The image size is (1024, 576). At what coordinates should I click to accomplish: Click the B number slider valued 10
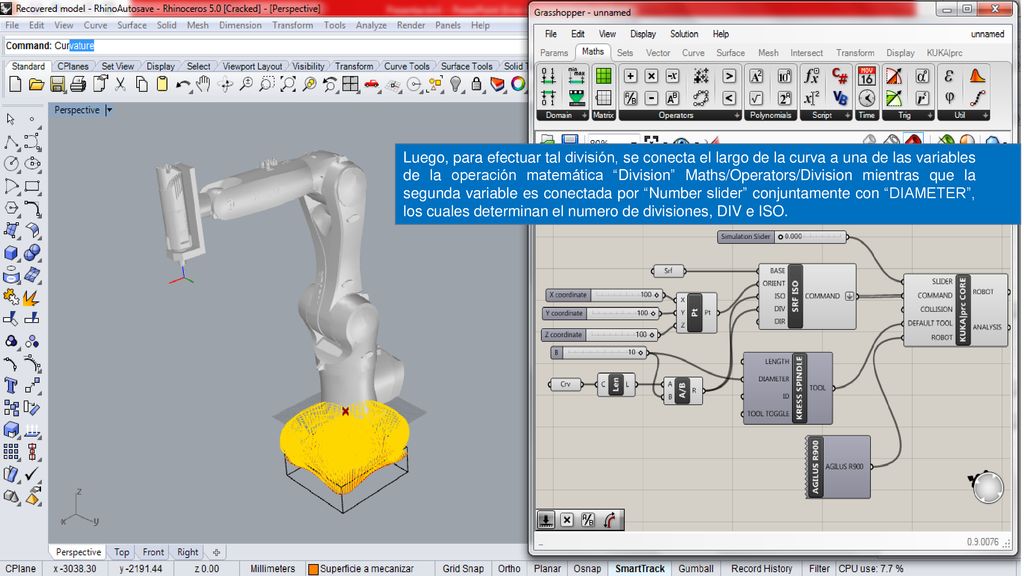(x=599, y=353)
